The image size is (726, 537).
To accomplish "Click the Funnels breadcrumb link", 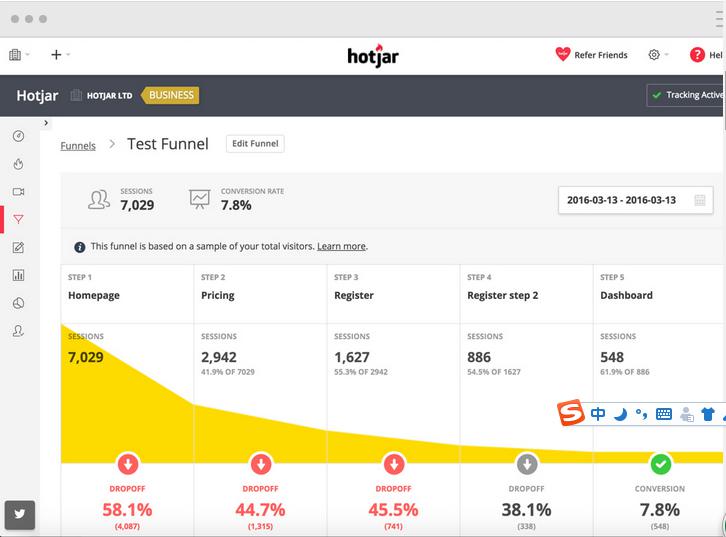I will point(78,146).
